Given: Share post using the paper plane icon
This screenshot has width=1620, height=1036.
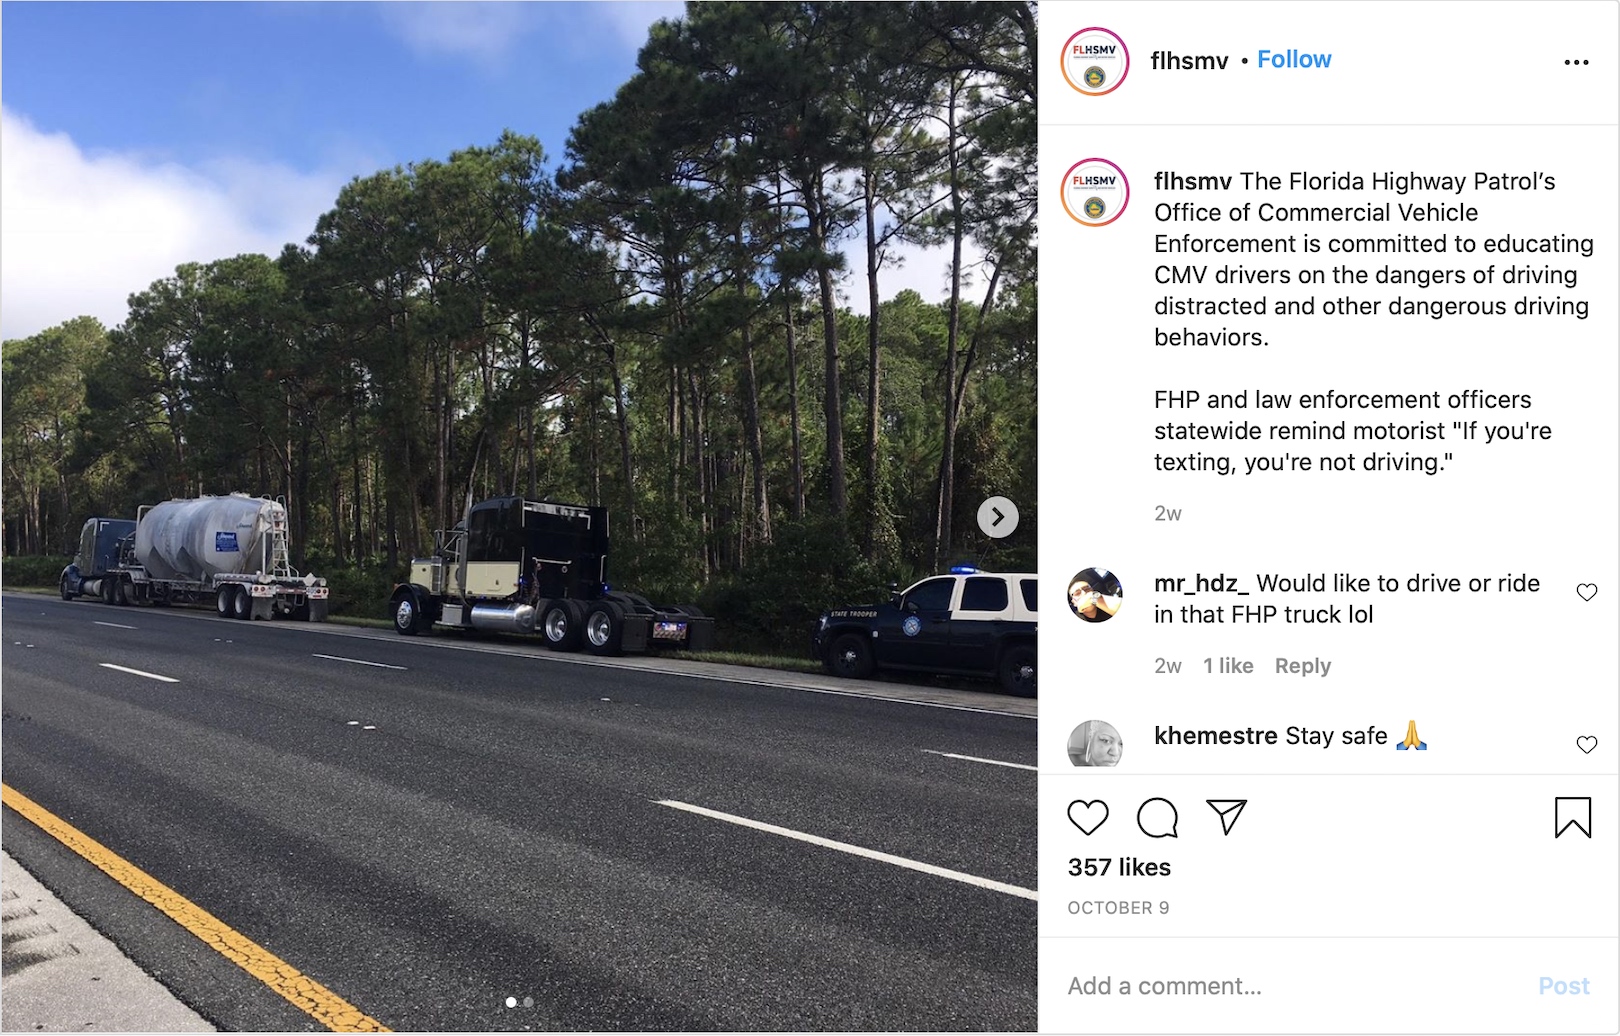Looking at the screenshot, I should tap(1226, 817).
